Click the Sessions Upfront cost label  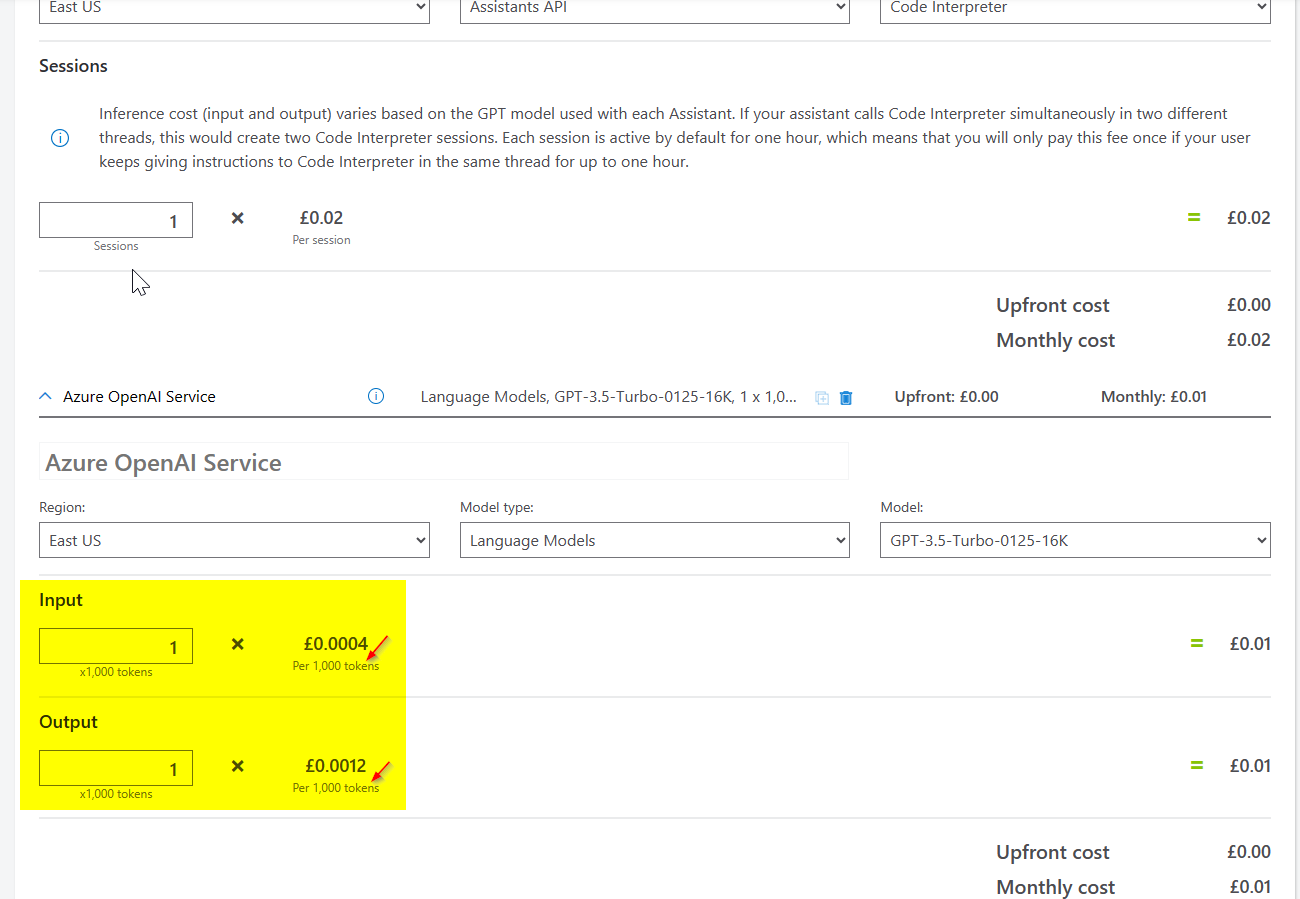pos(1053,305)
